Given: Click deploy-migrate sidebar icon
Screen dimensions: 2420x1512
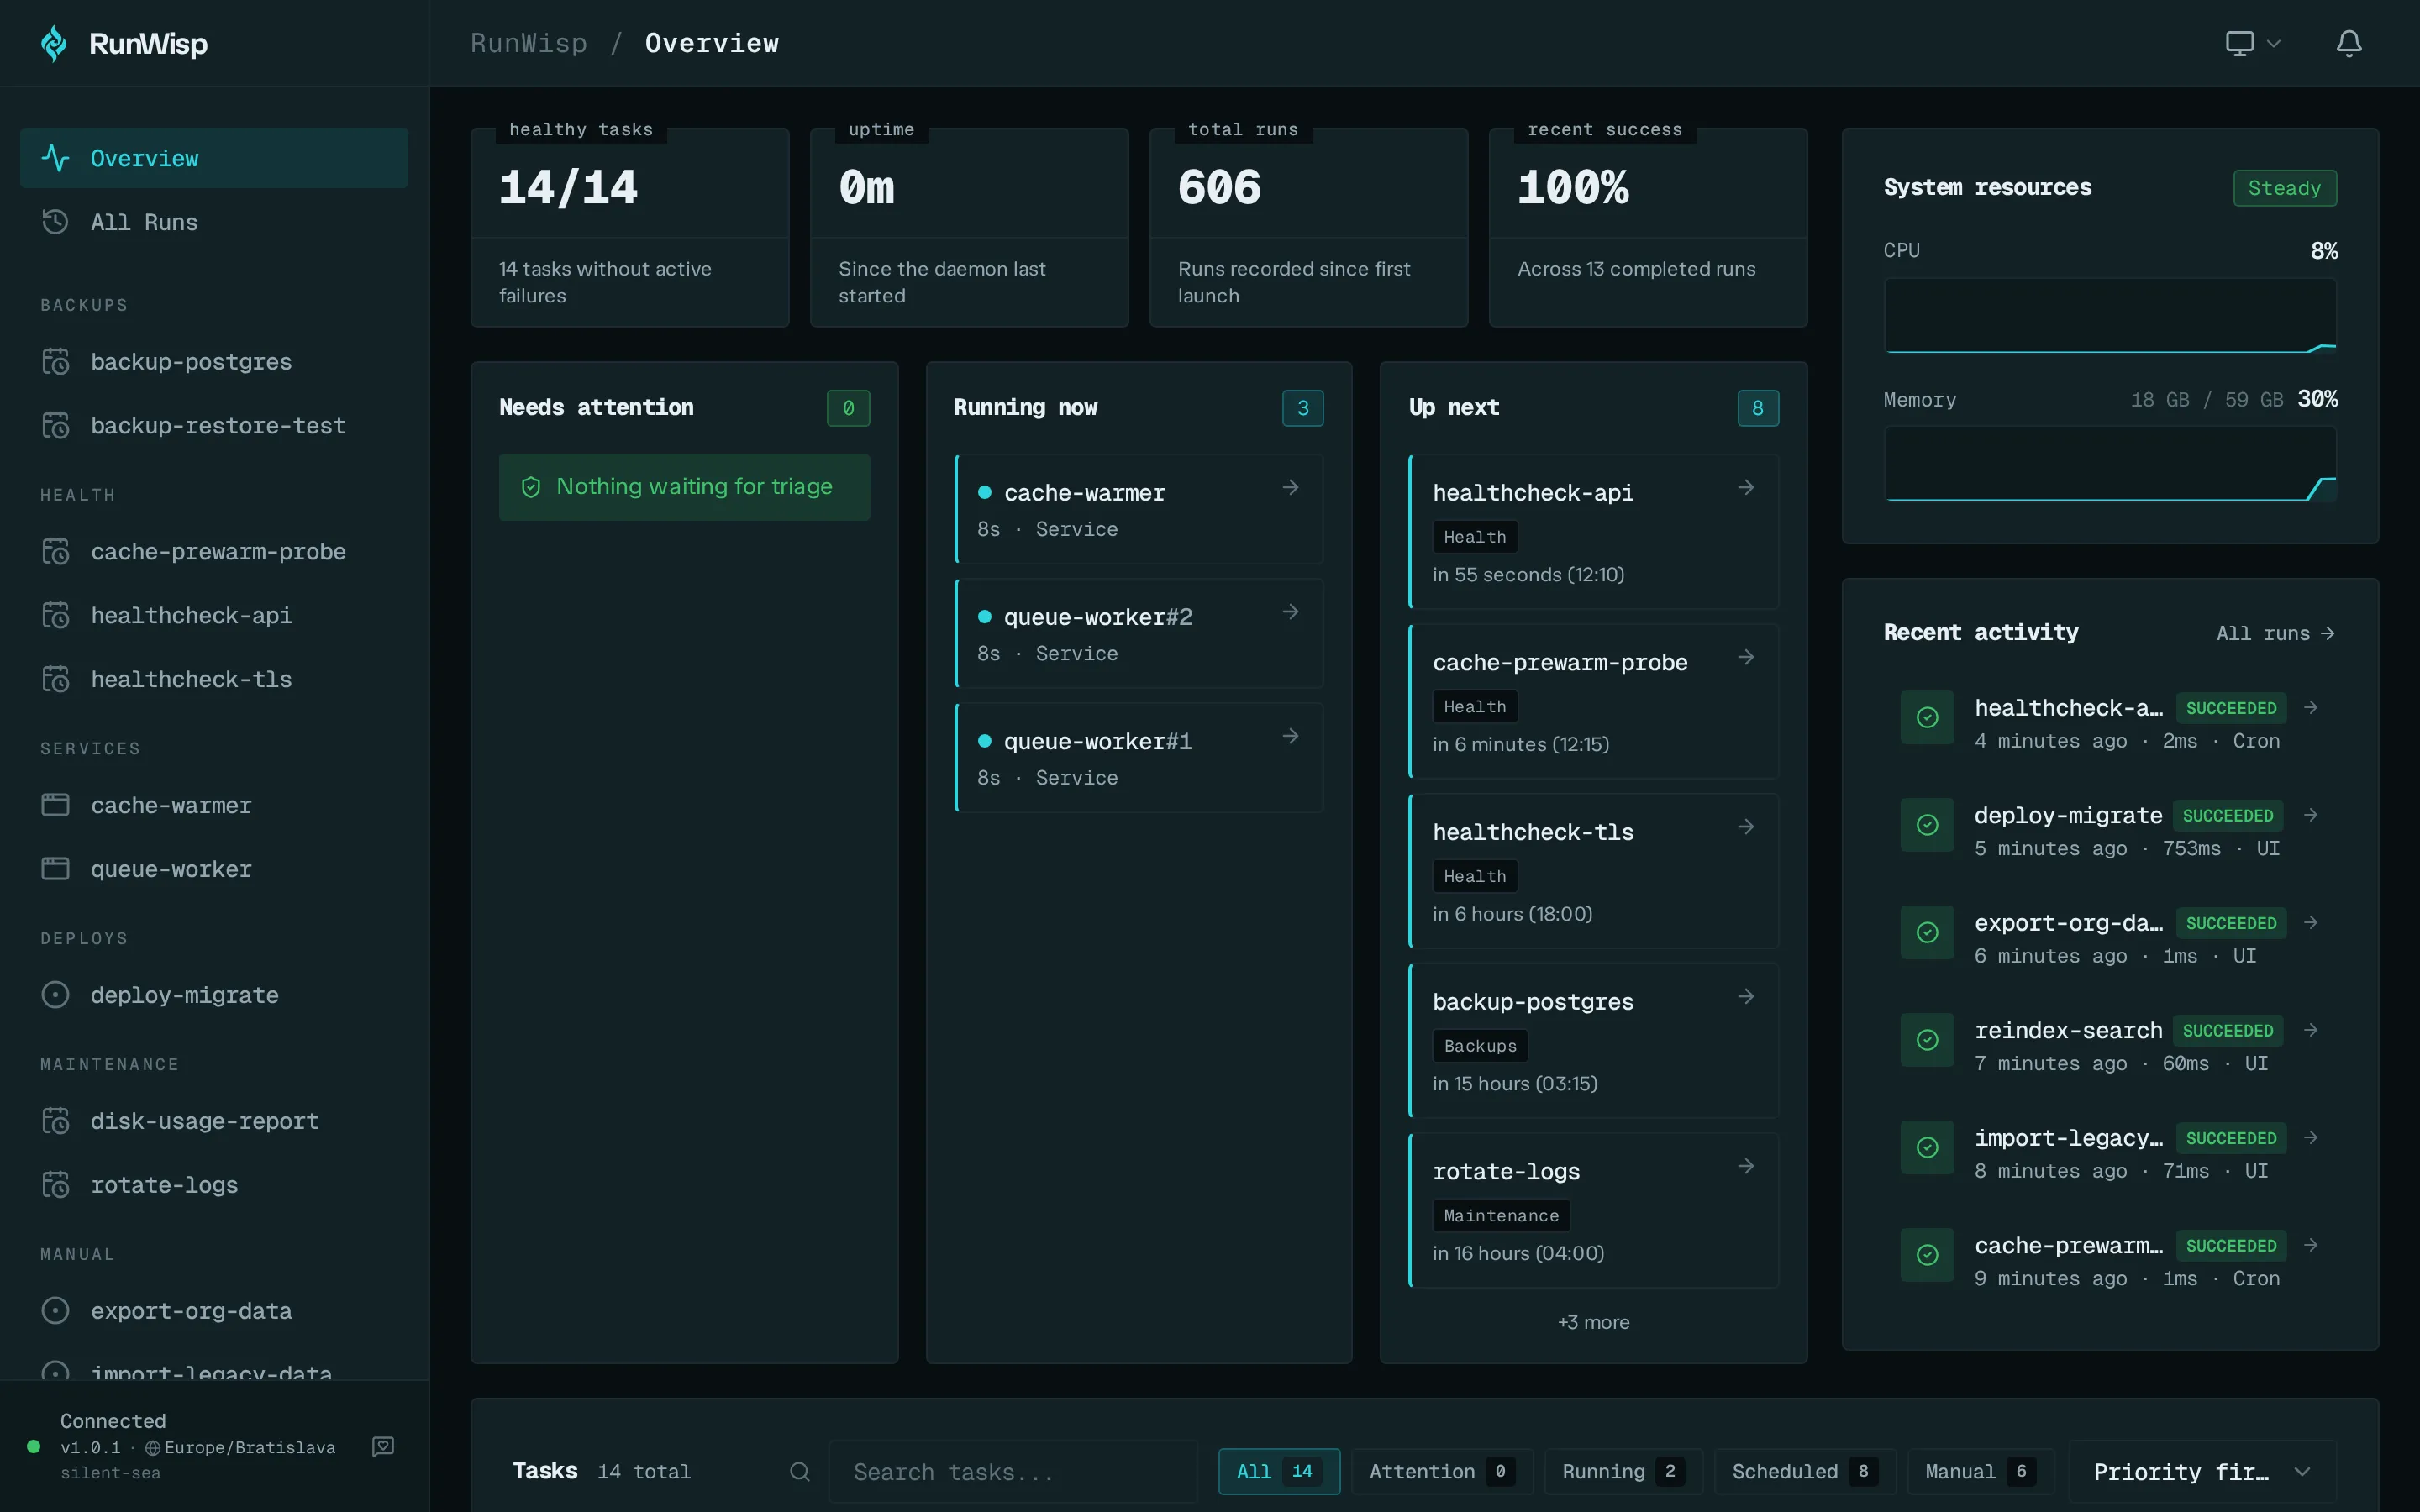Looking at the screenshot, I should 56,994.
